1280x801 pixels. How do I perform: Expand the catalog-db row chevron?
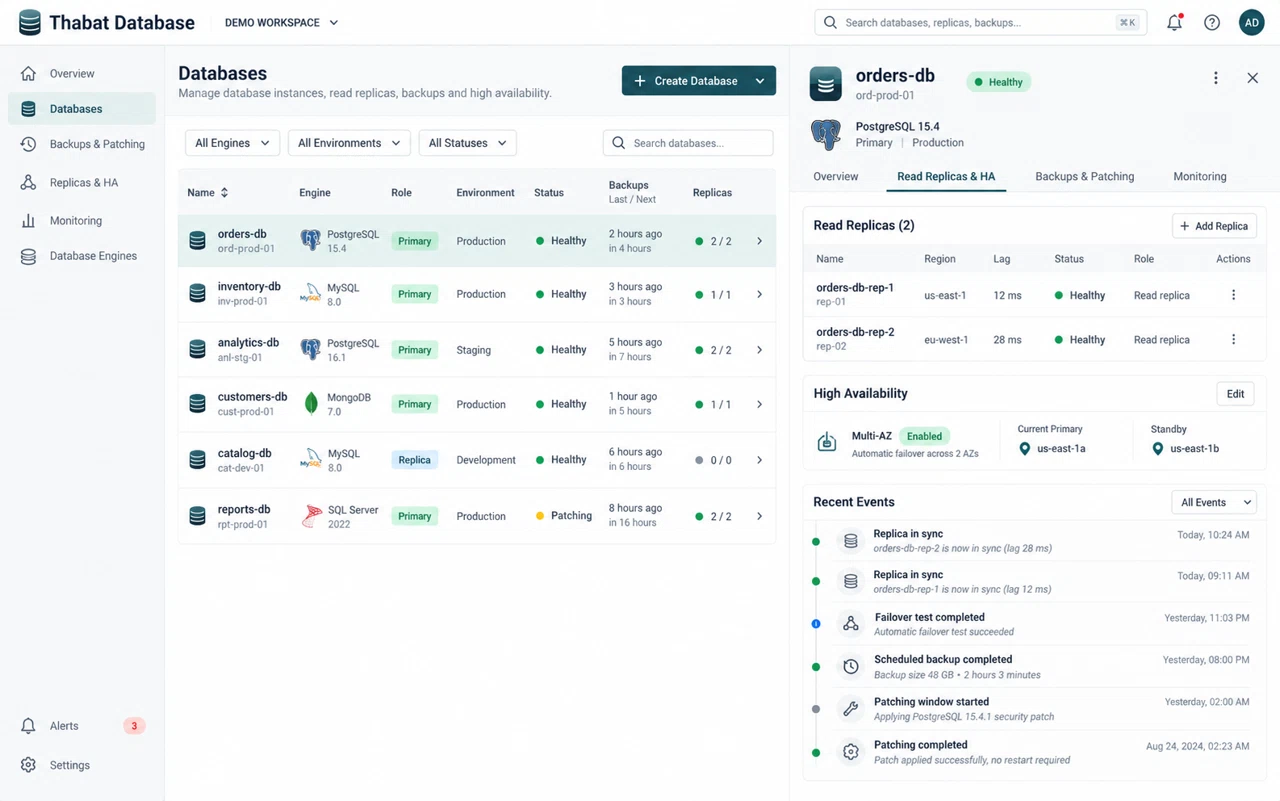coord(759,461)
